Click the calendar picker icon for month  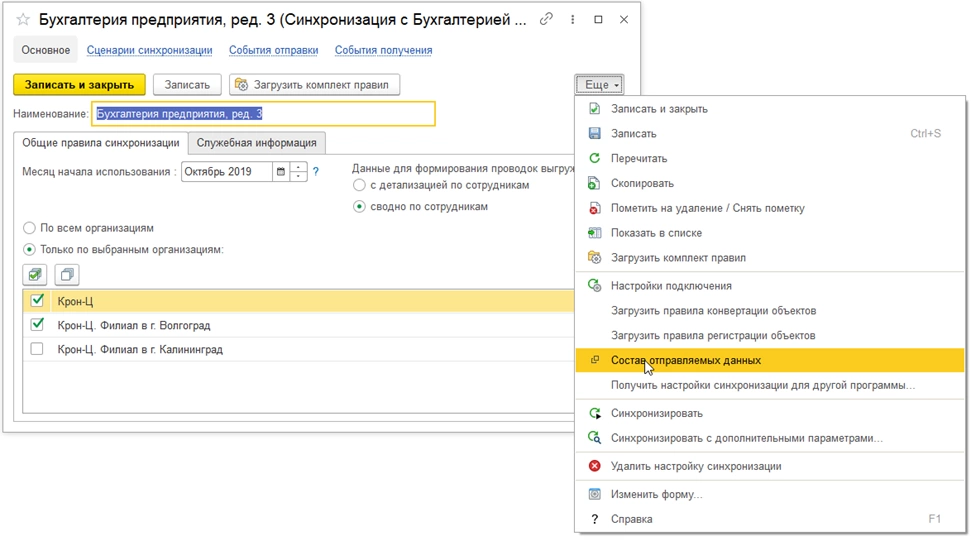click(x=281, y=172)
